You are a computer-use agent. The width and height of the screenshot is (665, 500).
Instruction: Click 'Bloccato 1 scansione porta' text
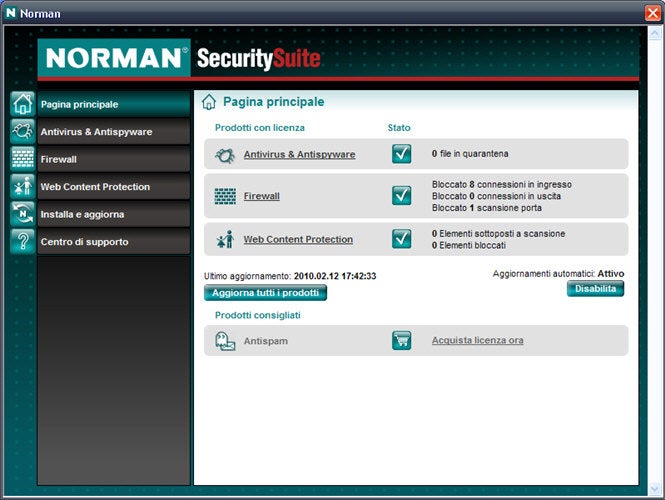(486, 208)
